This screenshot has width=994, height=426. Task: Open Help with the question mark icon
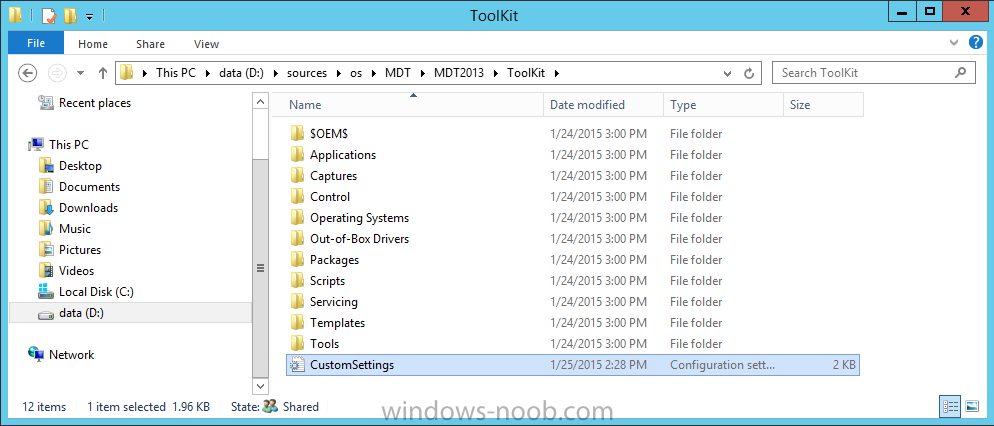(x=976, y=42)
